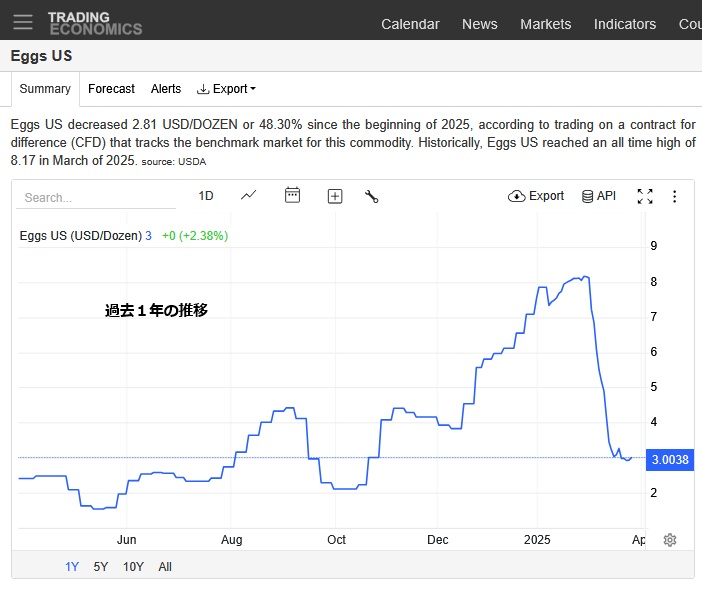This screenshot has width=702, height=597.
Task: Select the 1Y time range
Action: pos(72,566)
